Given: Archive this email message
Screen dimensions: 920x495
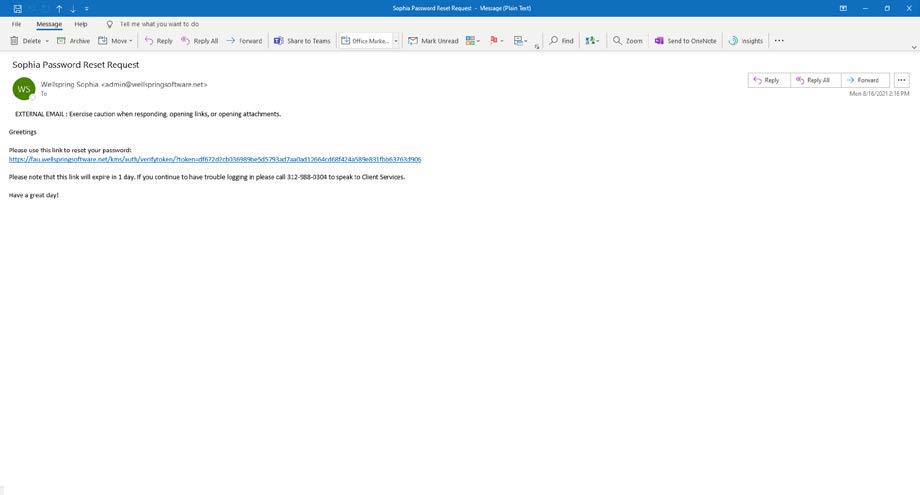Looking at the screenshot, I should 73,41.
